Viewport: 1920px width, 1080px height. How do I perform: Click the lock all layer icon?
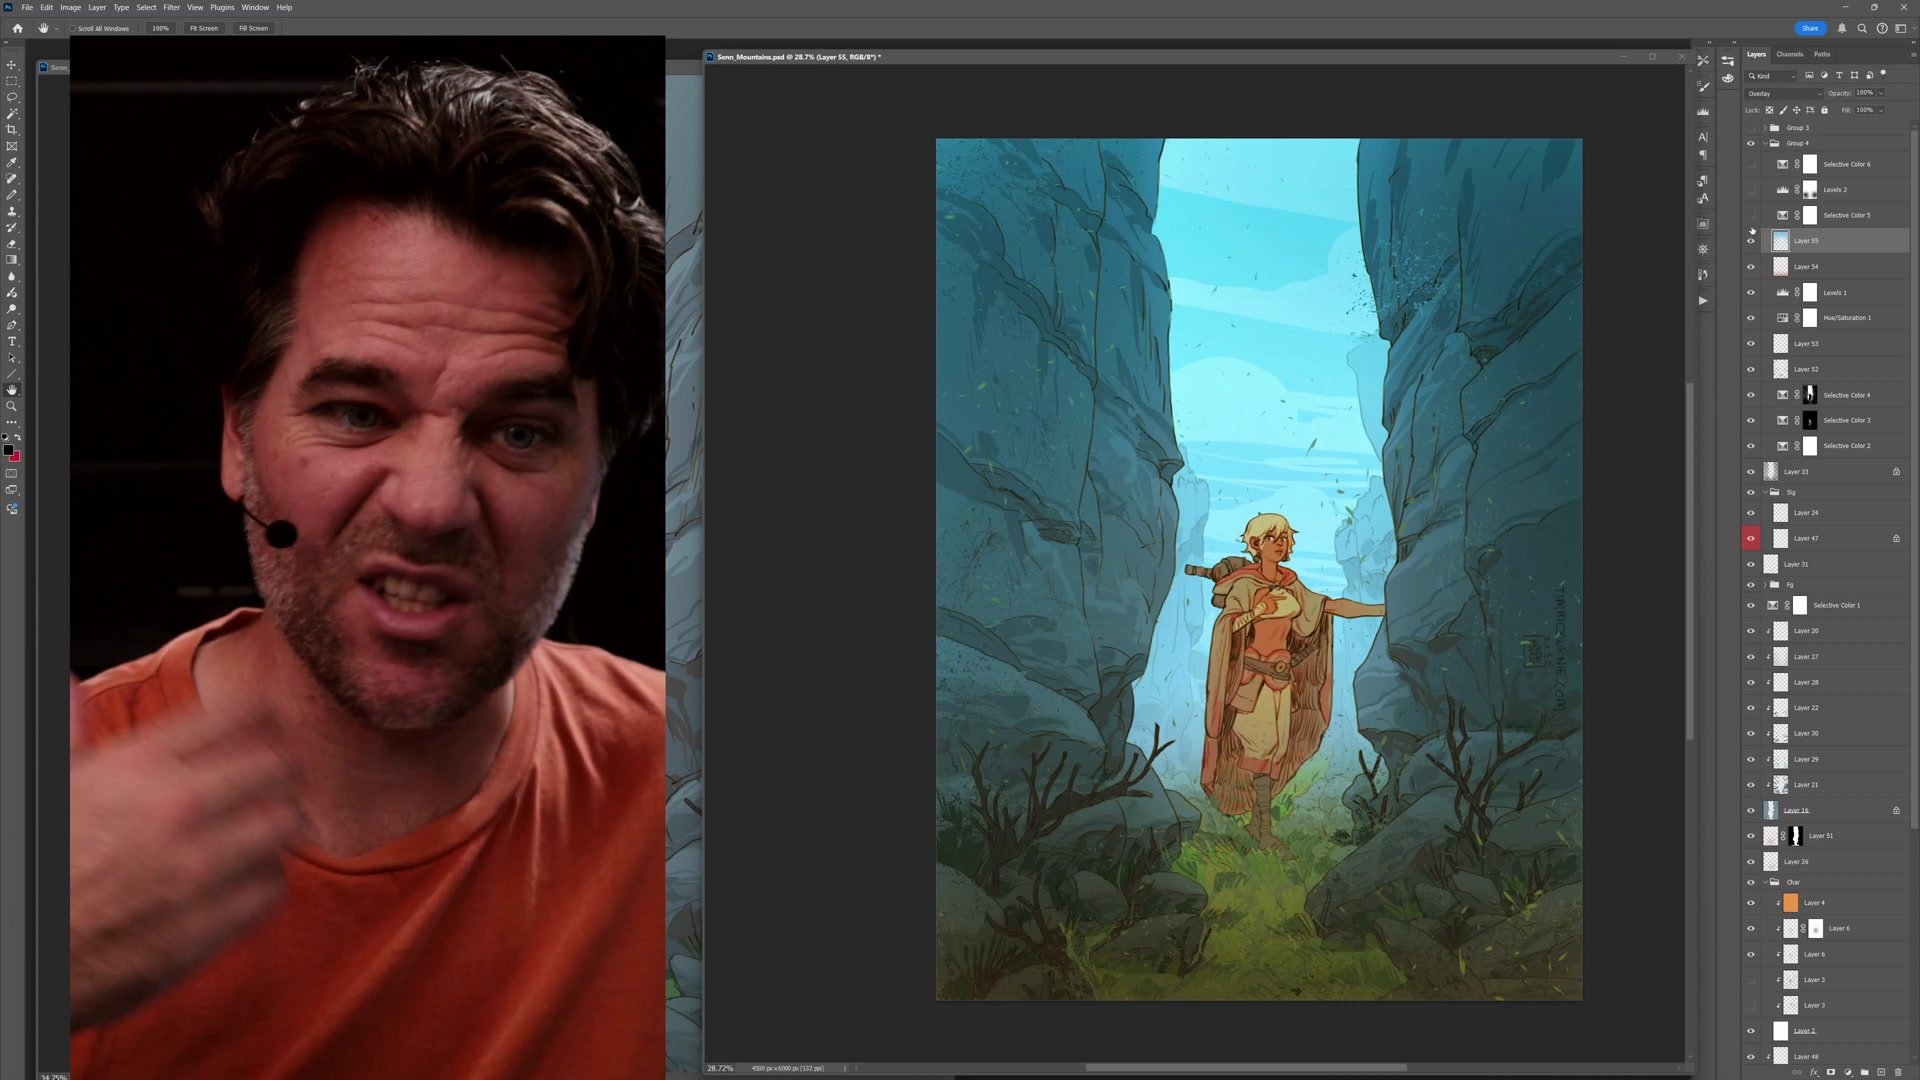tap(1824, 110)
